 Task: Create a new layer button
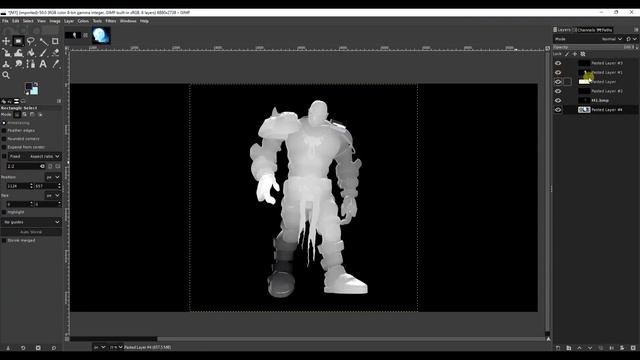click(558, 348)
